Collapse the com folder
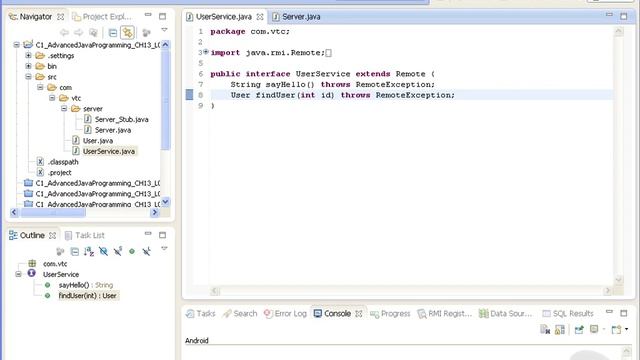The width and height of the screenshot is (640, 360). pyautogui.click(x=40, y=87)
